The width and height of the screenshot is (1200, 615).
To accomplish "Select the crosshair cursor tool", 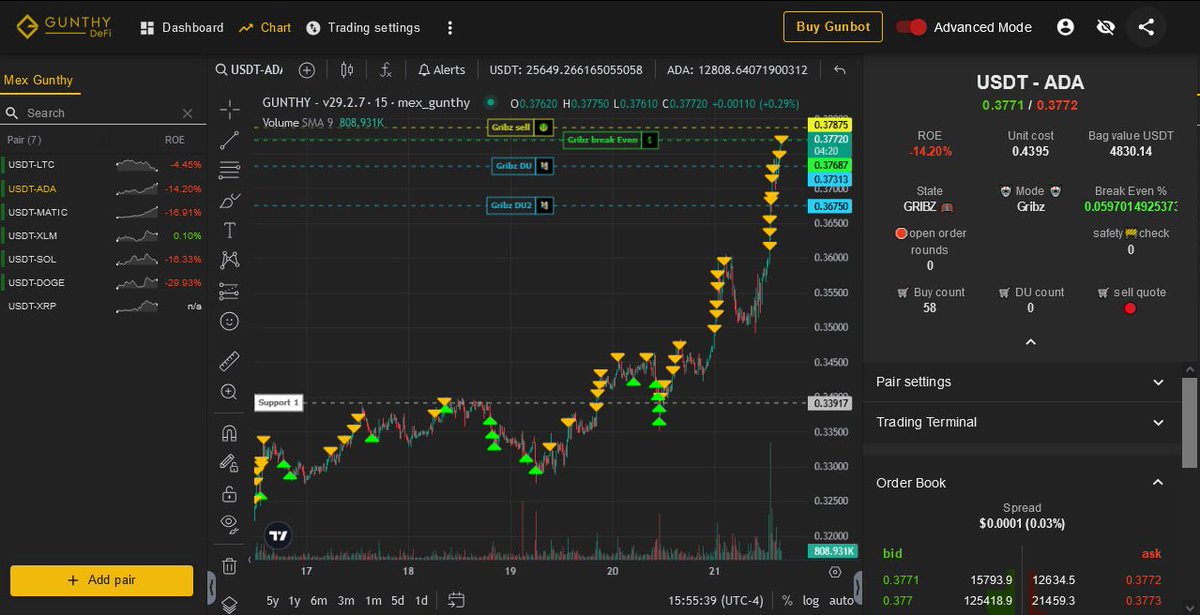I will point(229,109).
